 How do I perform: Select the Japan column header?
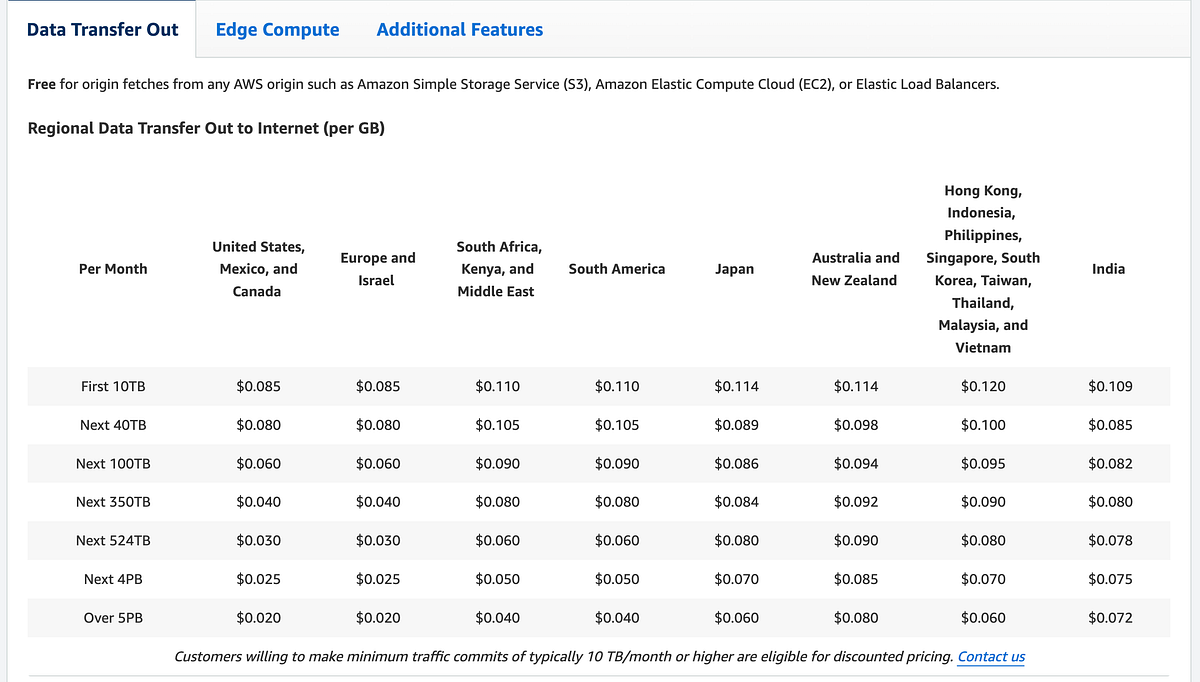pos(735,268)
